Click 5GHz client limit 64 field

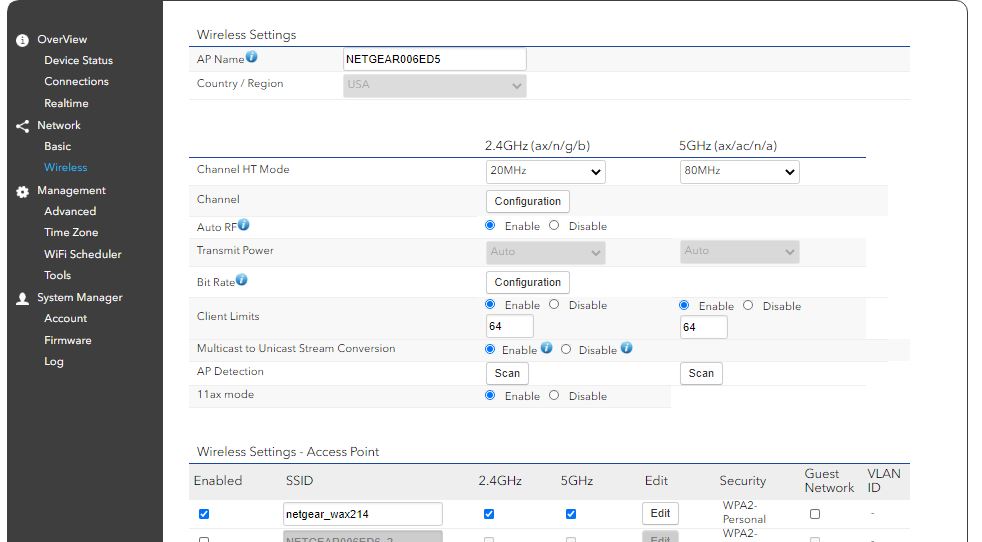(x=704, y=327)
